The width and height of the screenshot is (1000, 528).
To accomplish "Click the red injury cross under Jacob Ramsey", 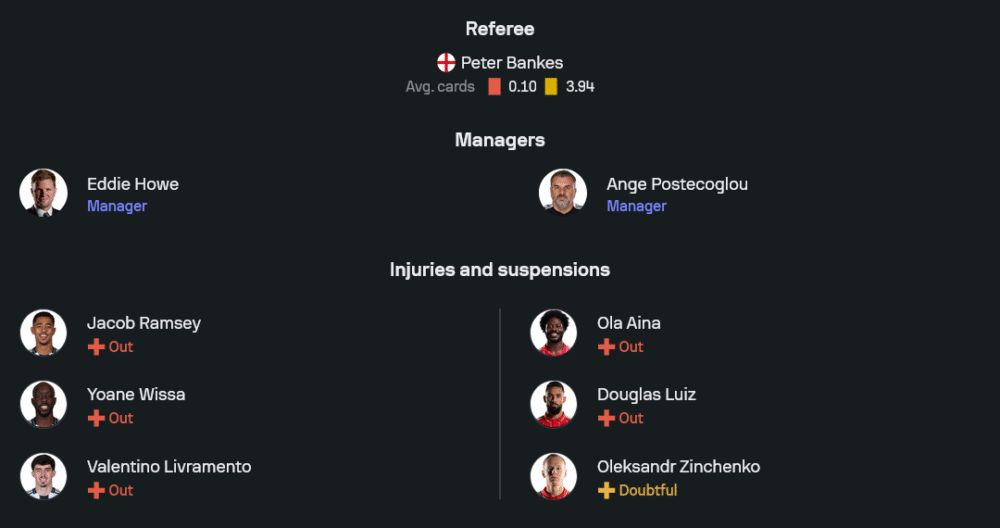I will [96, 347].
